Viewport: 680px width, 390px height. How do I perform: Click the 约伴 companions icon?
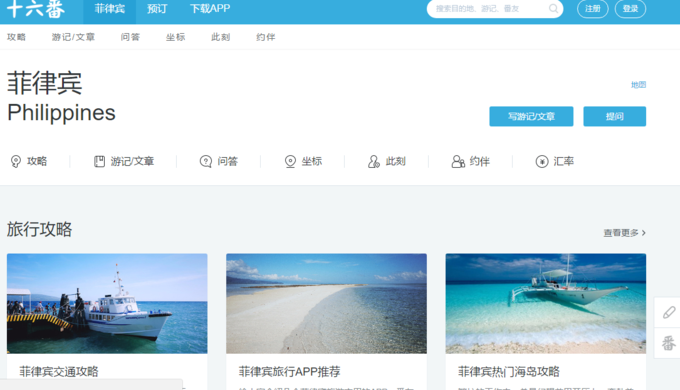click(x=458, y=161)
